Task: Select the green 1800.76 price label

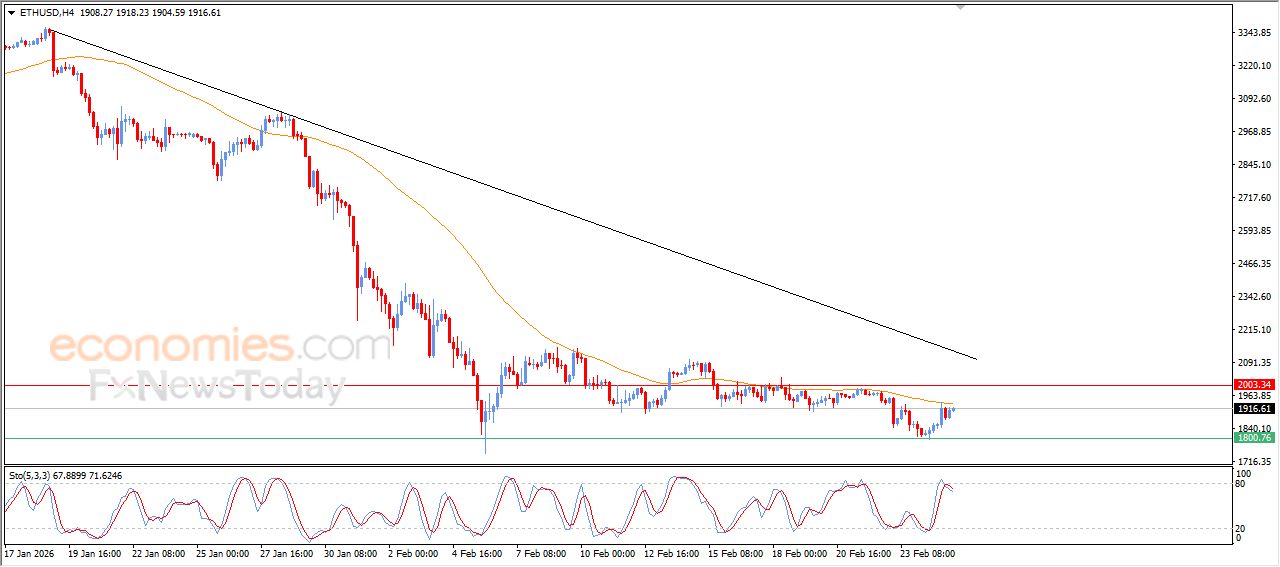Action: pyautogui.click(x=1253, y=438)
